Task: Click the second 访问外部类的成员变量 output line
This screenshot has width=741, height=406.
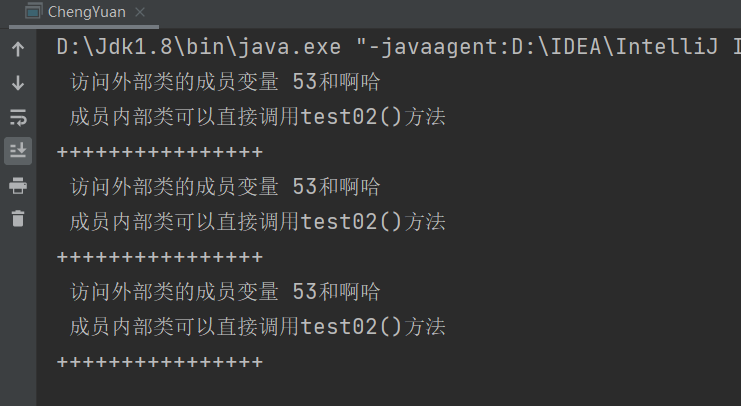Action: click(x=225, y=187)
